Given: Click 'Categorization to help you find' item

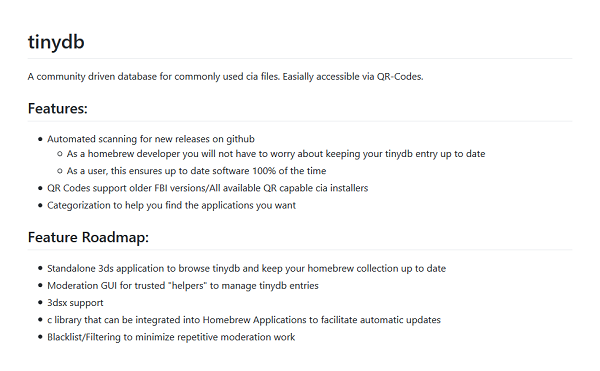Looking at the screenshot, I should point(171,205).
